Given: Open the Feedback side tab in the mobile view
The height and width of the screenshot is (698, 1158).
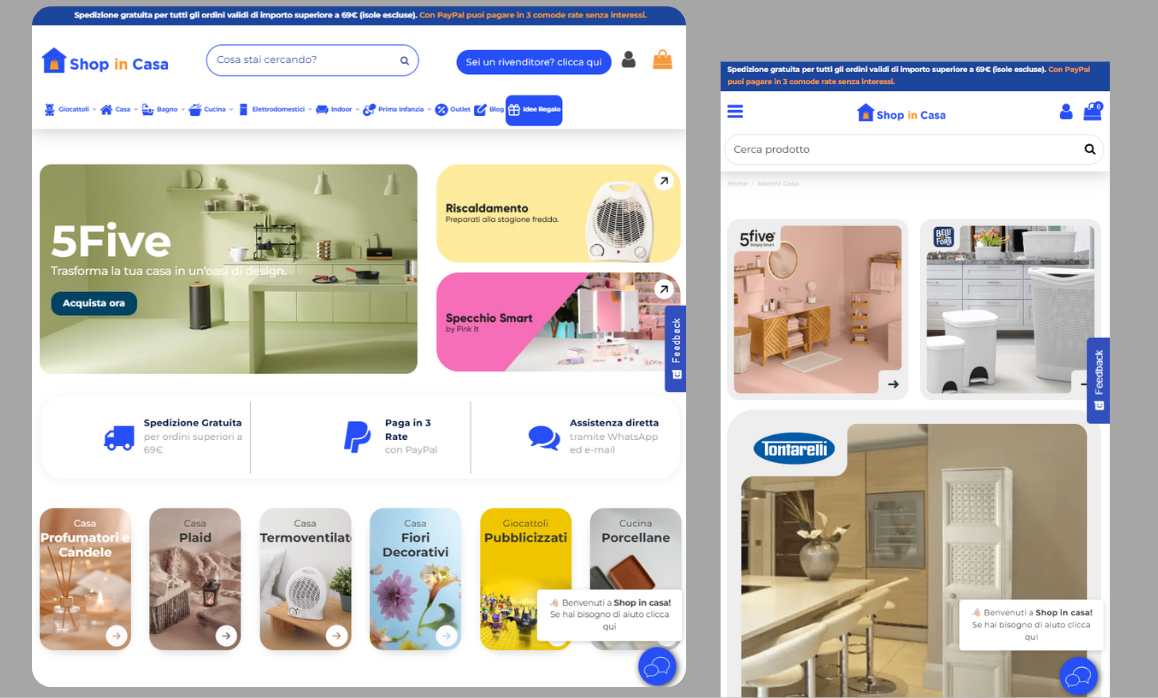Looking at the screenshot, I should pos(1098,380).
